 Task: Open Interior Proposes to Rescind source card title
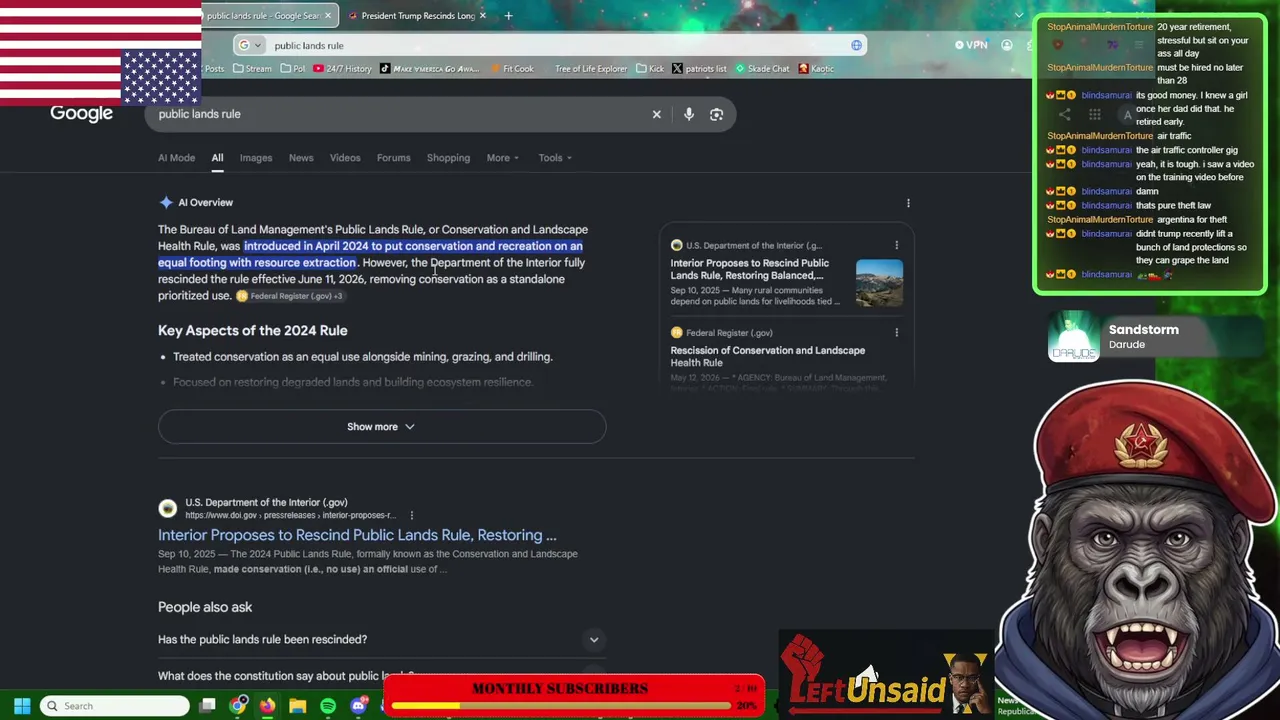coord(750,269)
